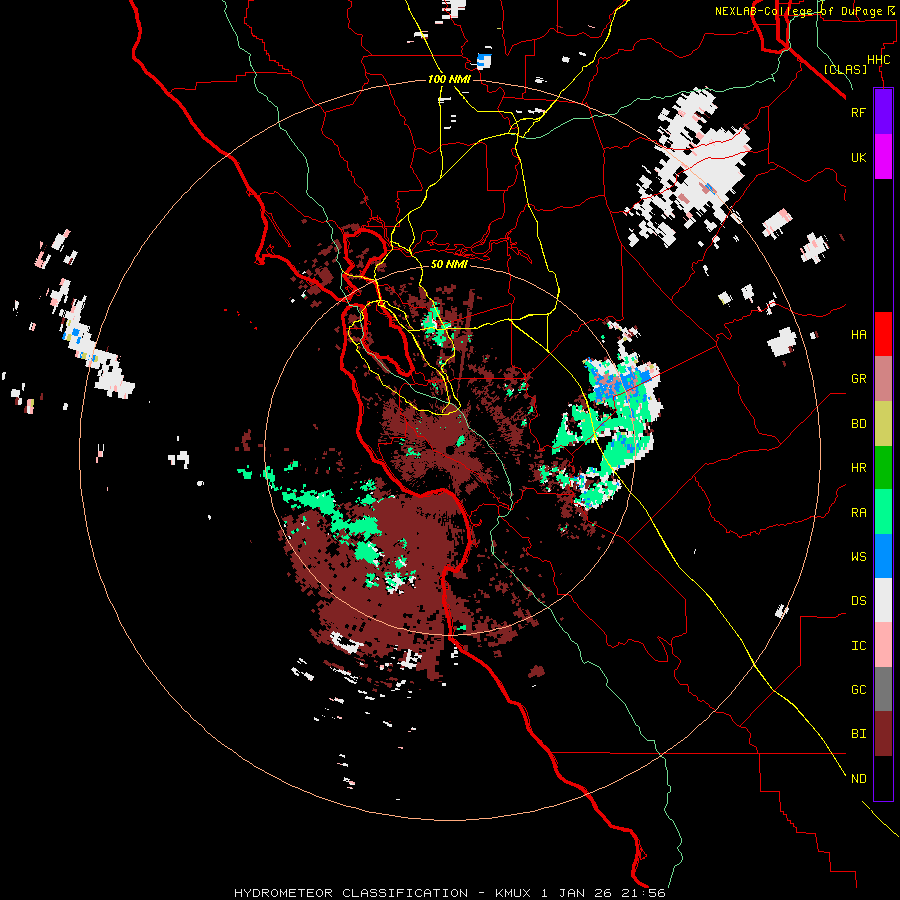The image size is (900, 900).
Task: Click the HYDROMETEOR CLASSIFICATION caption text
Action: tap(351, 893)
